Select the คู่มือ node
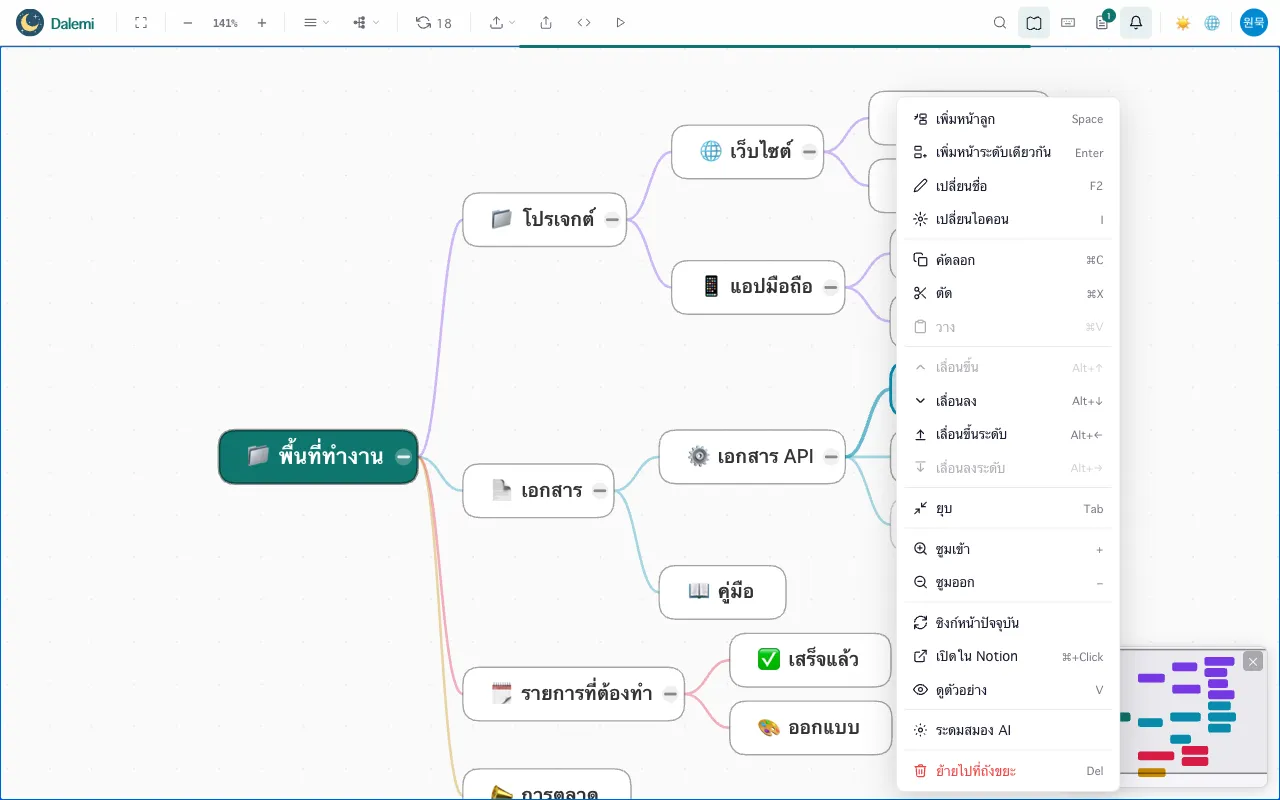 coord(722,592)
